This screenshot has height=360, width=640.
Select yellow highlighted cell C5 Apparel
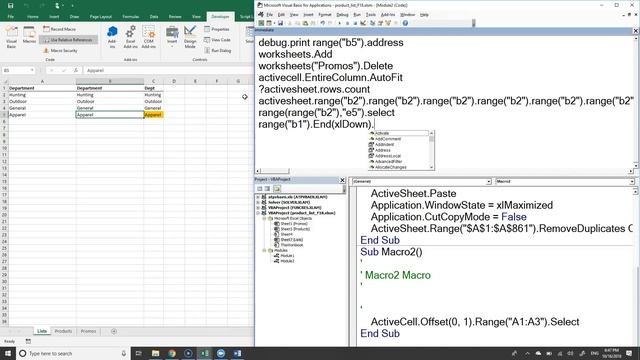click(153, 115)
